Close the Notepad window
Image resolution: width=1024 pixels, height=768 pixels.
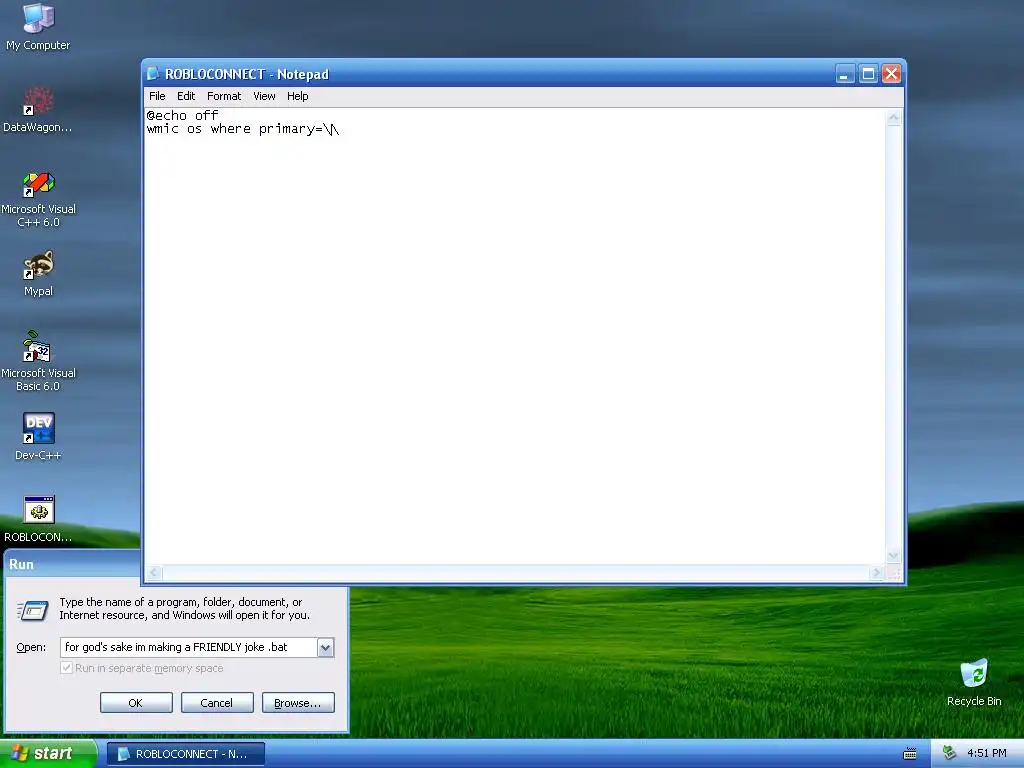[891, 74]
